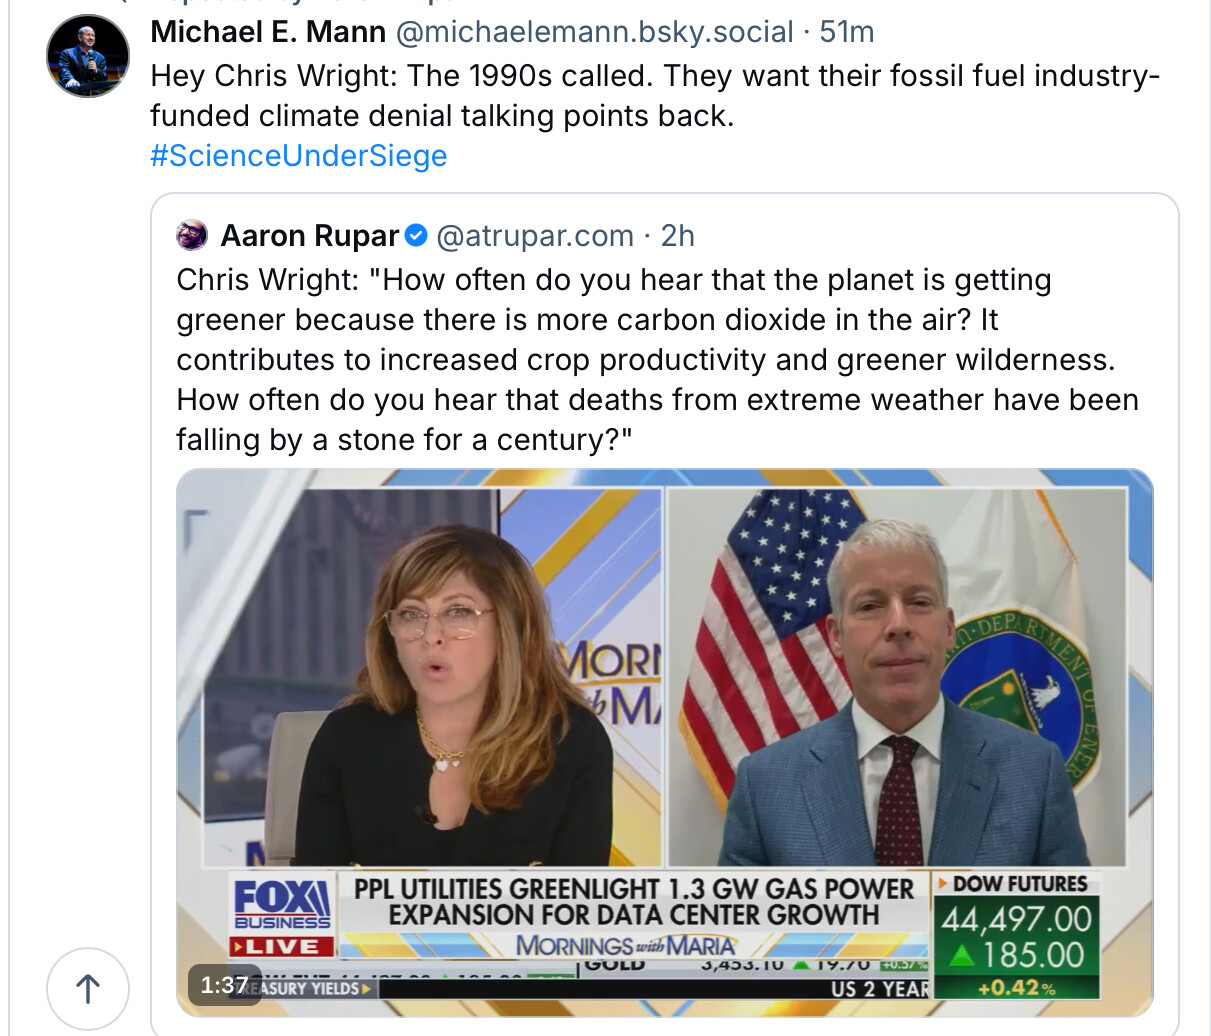Click the "The 1990s called" post text

[655, 96]
